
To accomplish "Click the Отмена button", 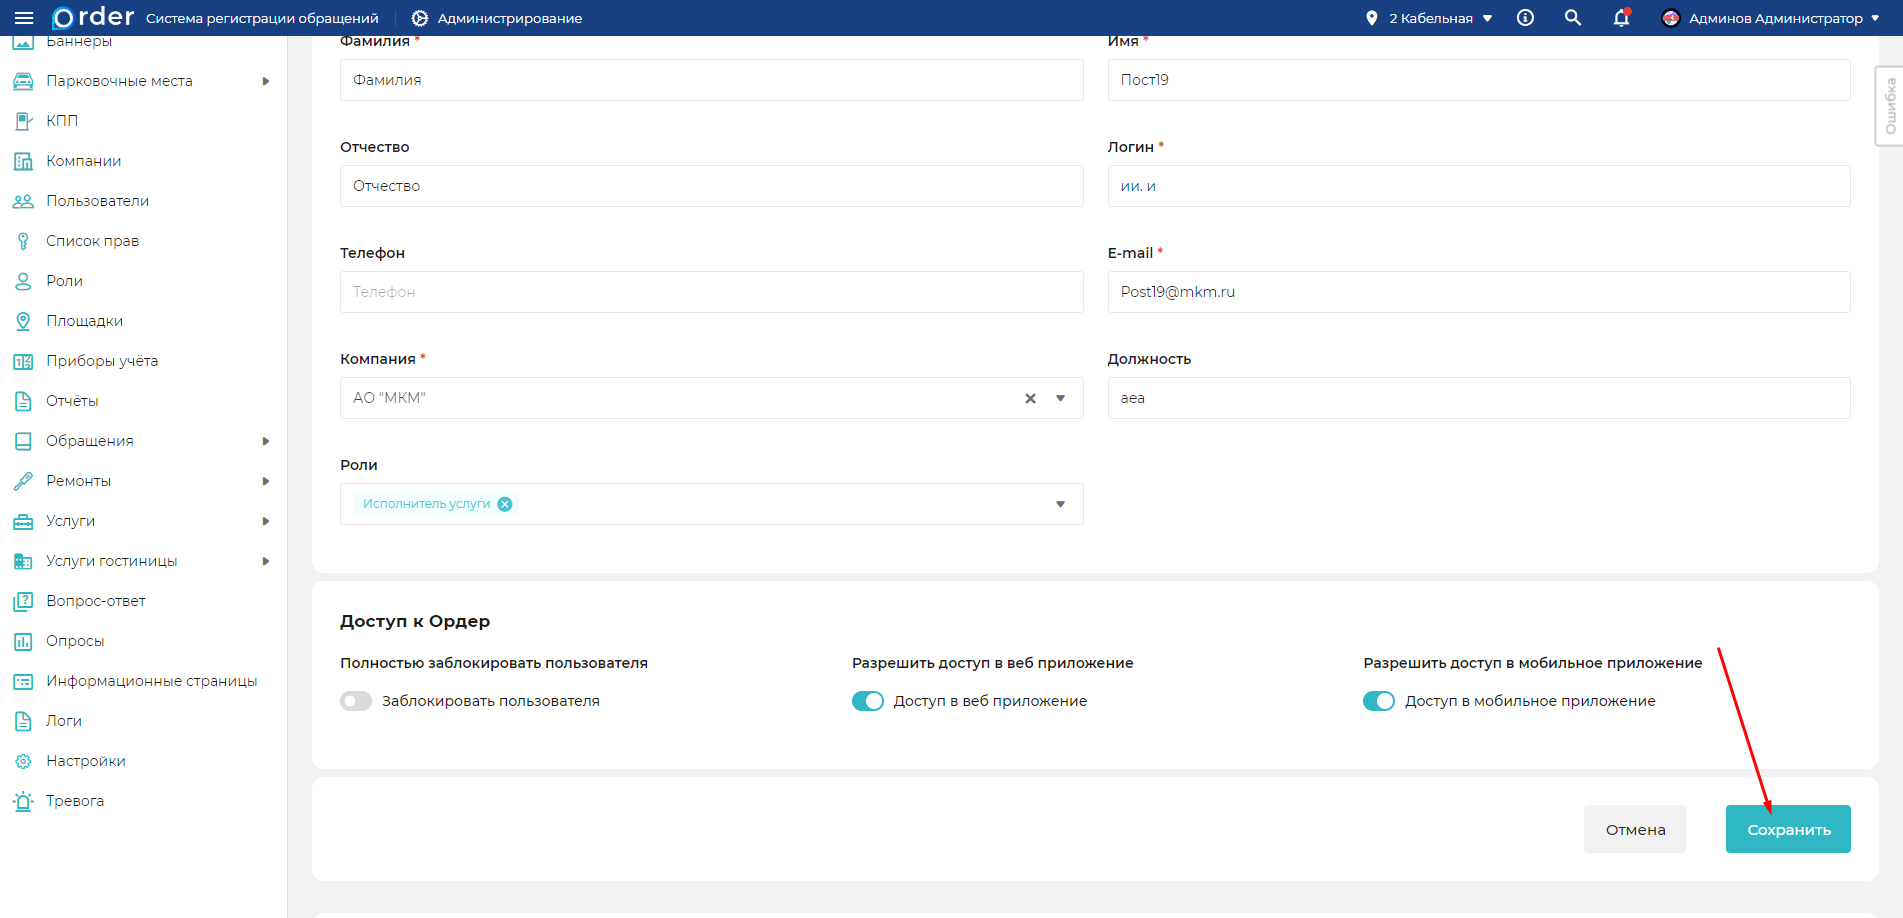I will click(x=1635, y=829).
